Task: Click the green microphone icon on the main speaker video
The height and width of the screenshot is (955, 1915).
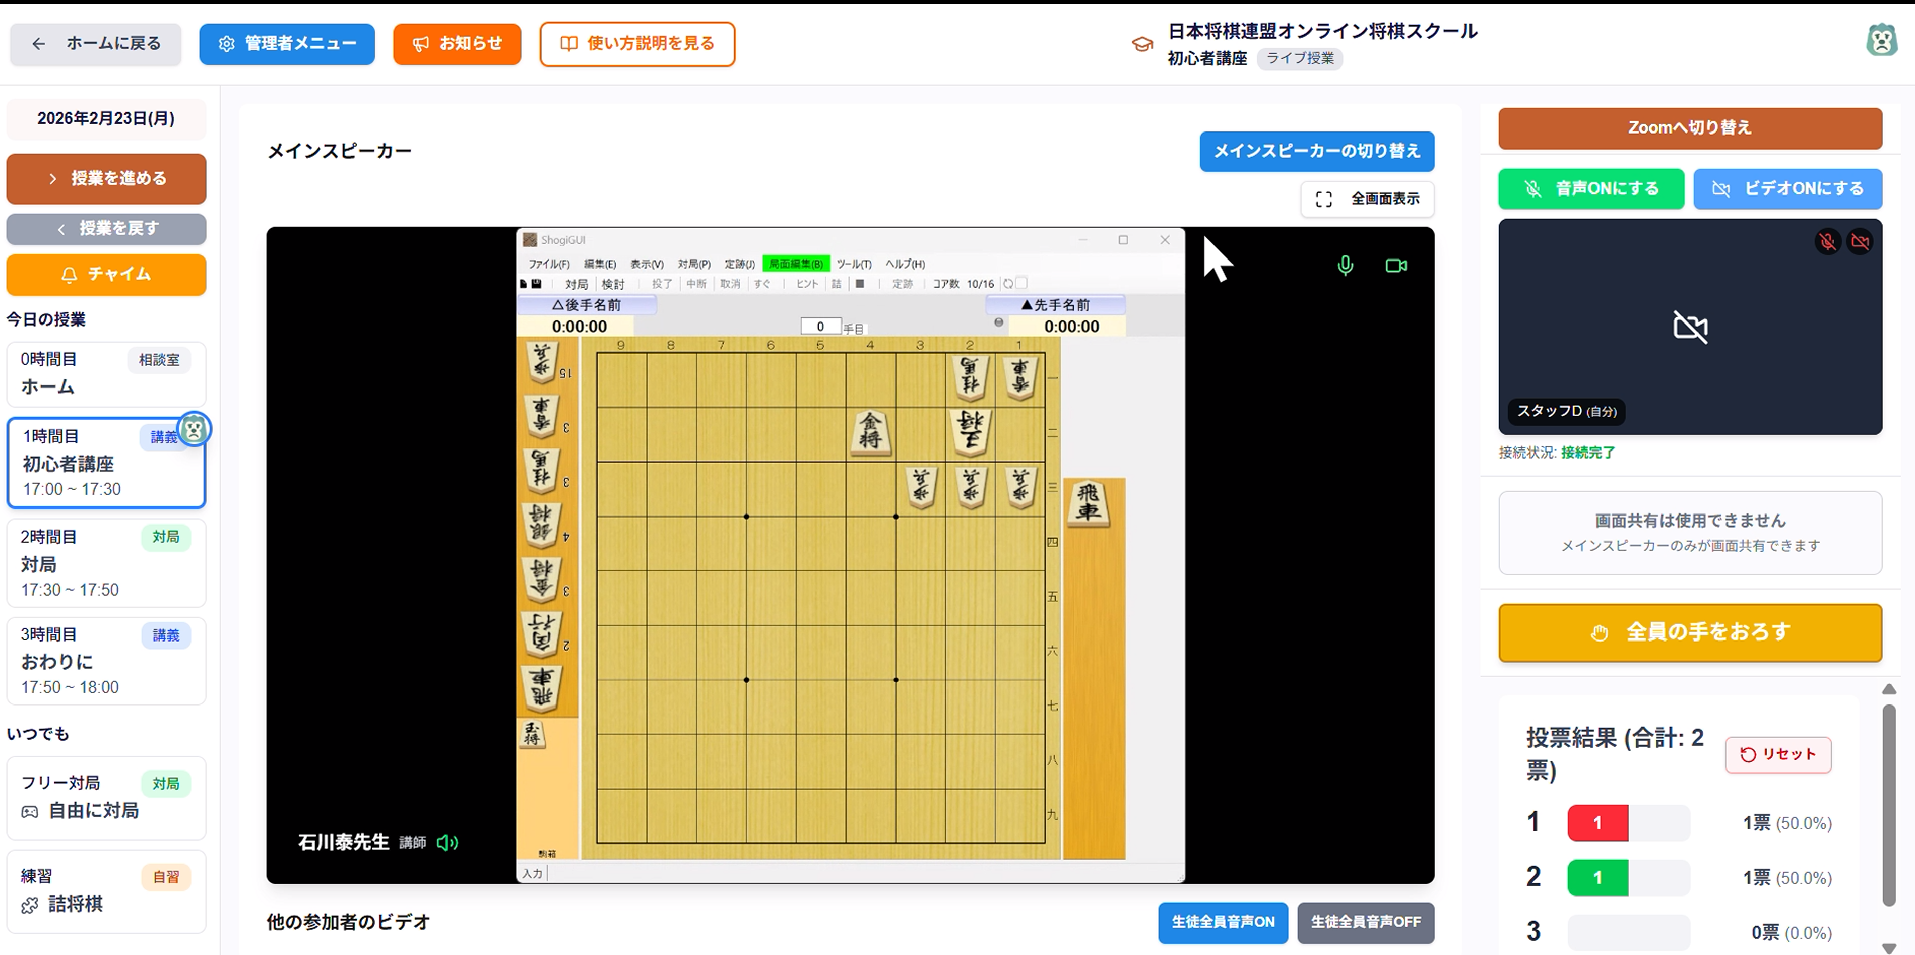Action: 1345,265
